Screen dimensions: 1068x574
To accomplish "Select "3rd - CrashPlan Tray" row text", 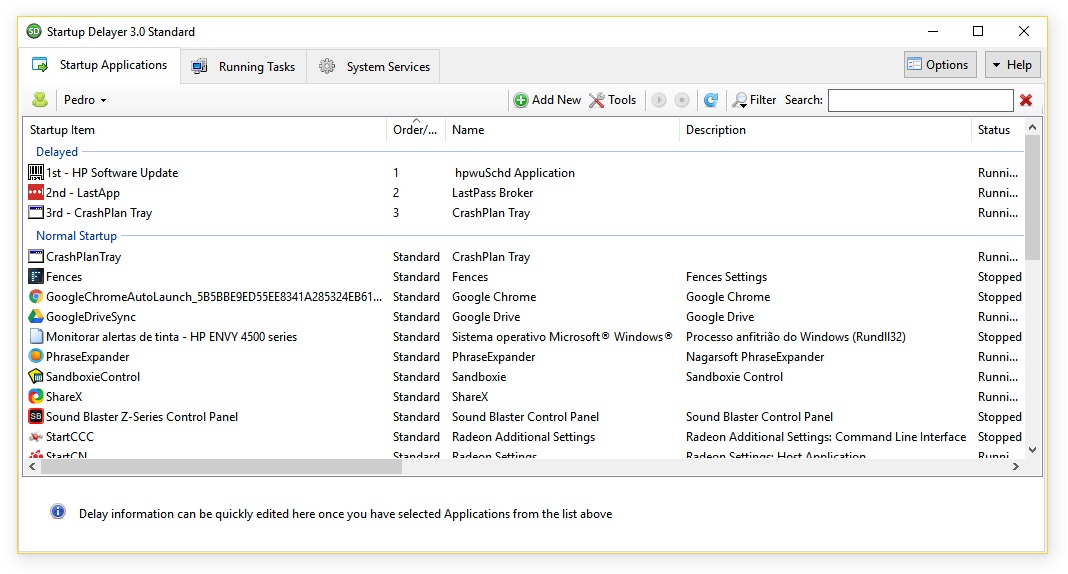I will [99, 213].
